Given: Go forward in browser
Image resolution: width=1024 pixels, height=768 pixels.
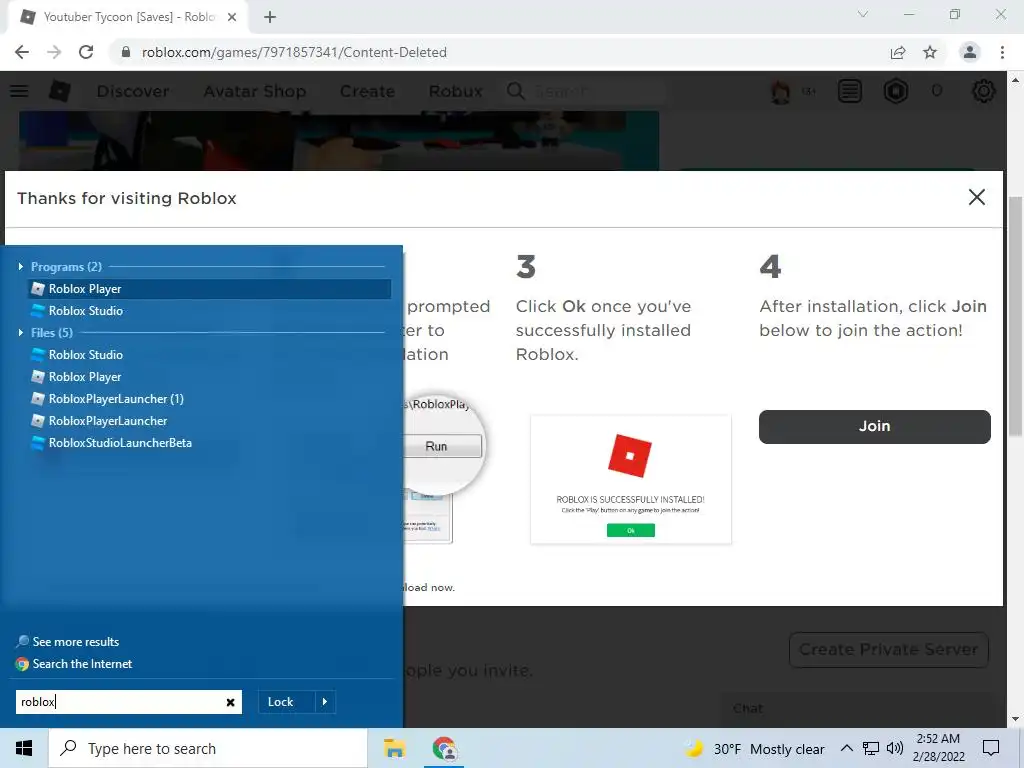Looking at the screenshot, I should coord(54,52).
